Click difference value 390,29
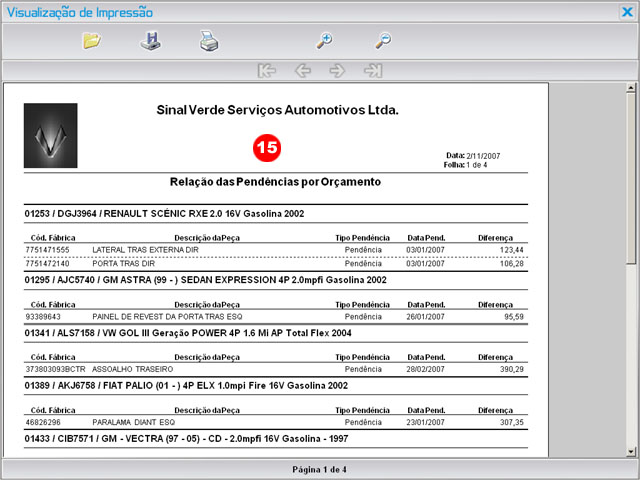The height and width of the screenshot is (480, 640). click(x=511, y=369)
